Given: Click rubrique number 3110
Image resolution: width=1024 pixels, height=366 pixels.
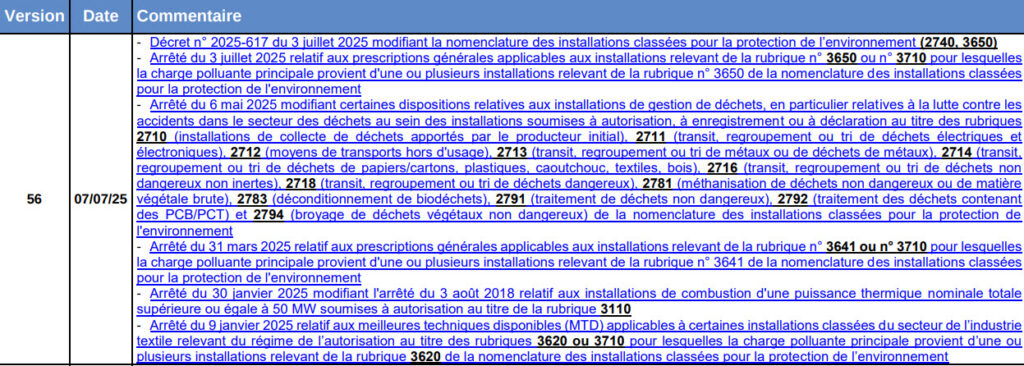Looking at the screenshot, I should click(x=615, y=308).
